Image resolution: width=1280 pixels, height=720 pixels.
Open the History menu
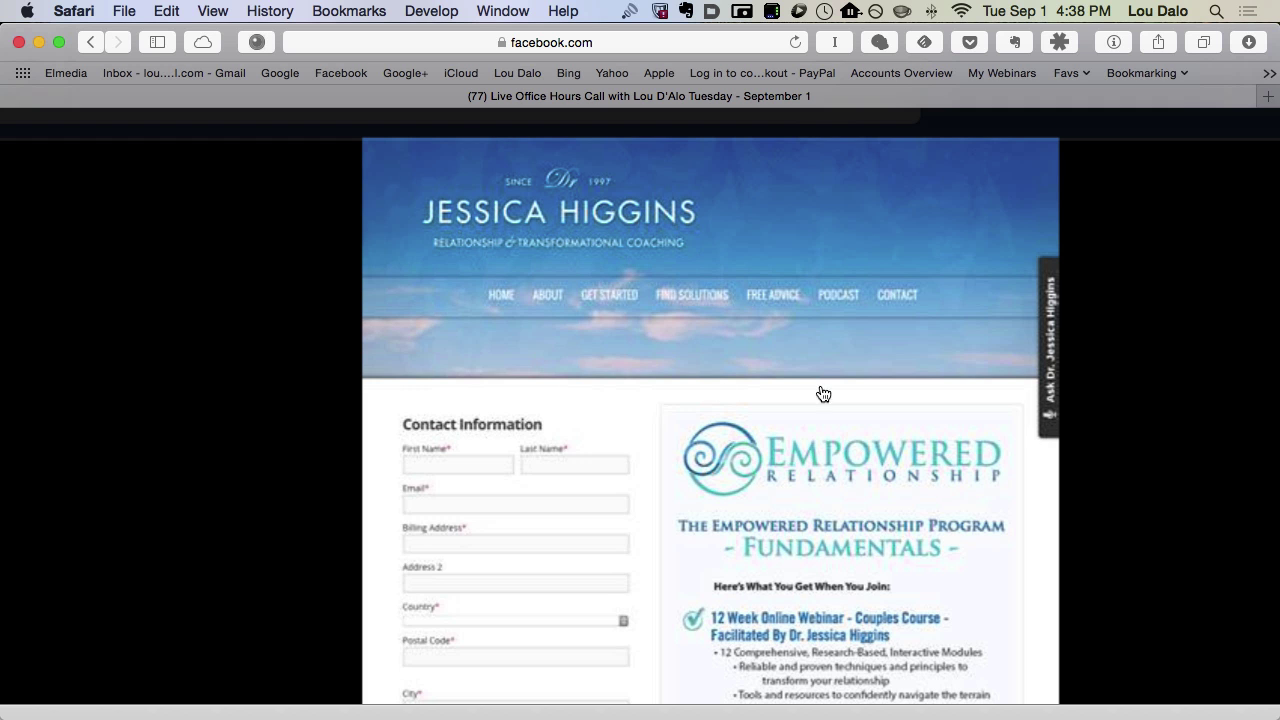point(270,11)
